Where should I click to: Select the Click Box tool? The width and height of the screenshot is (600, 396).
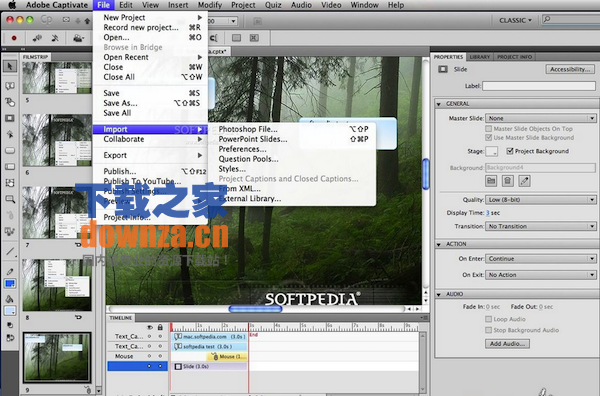click(x=10, y=134)
